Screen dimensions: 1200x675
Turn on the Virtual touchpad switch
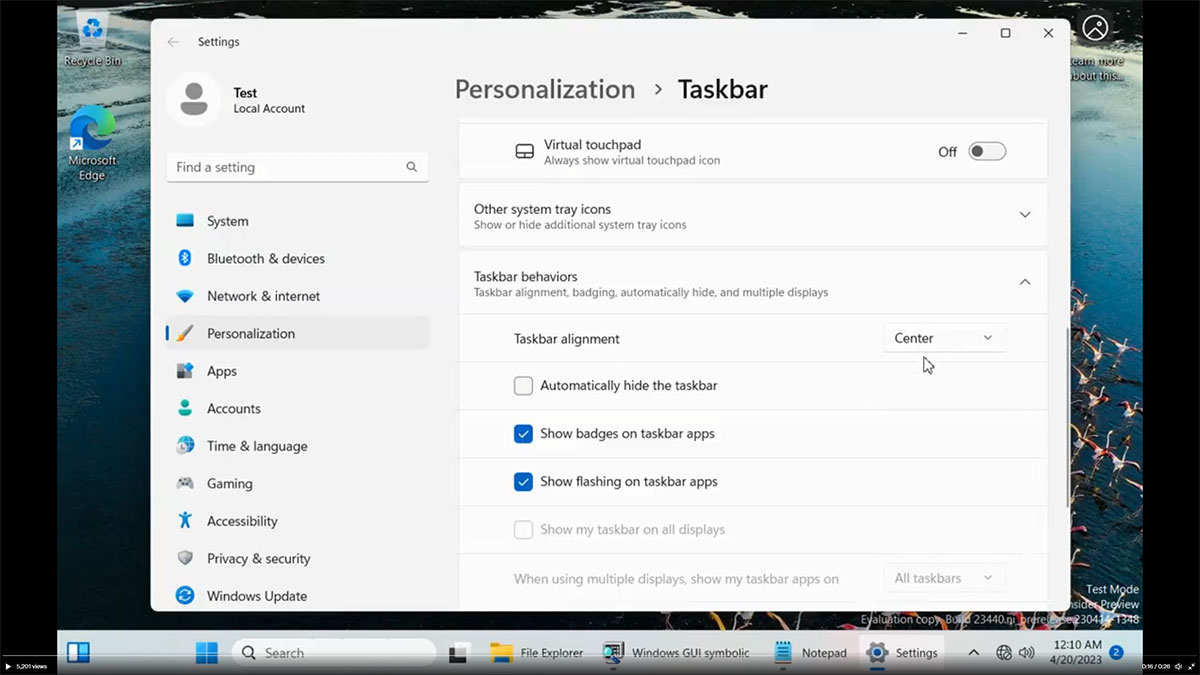coord(986,152)
